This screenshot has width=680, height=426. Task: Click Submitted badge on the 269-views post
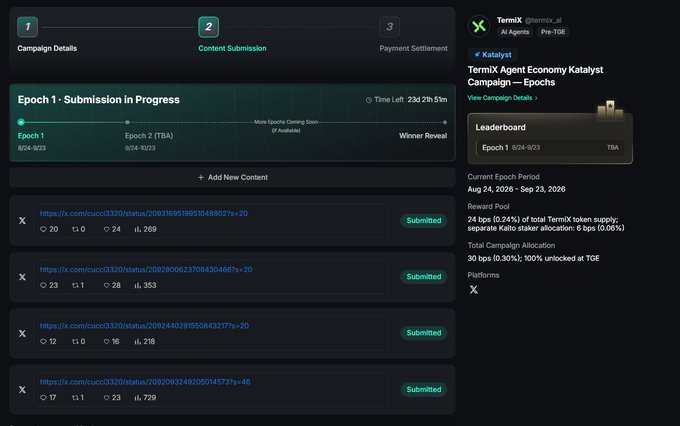coord(424,220)
